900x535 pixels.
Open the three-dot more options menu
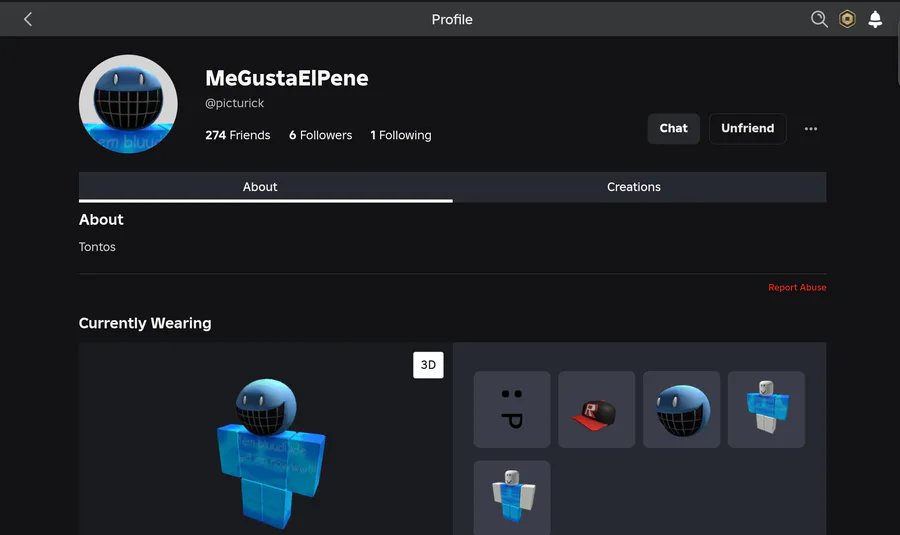810,129
